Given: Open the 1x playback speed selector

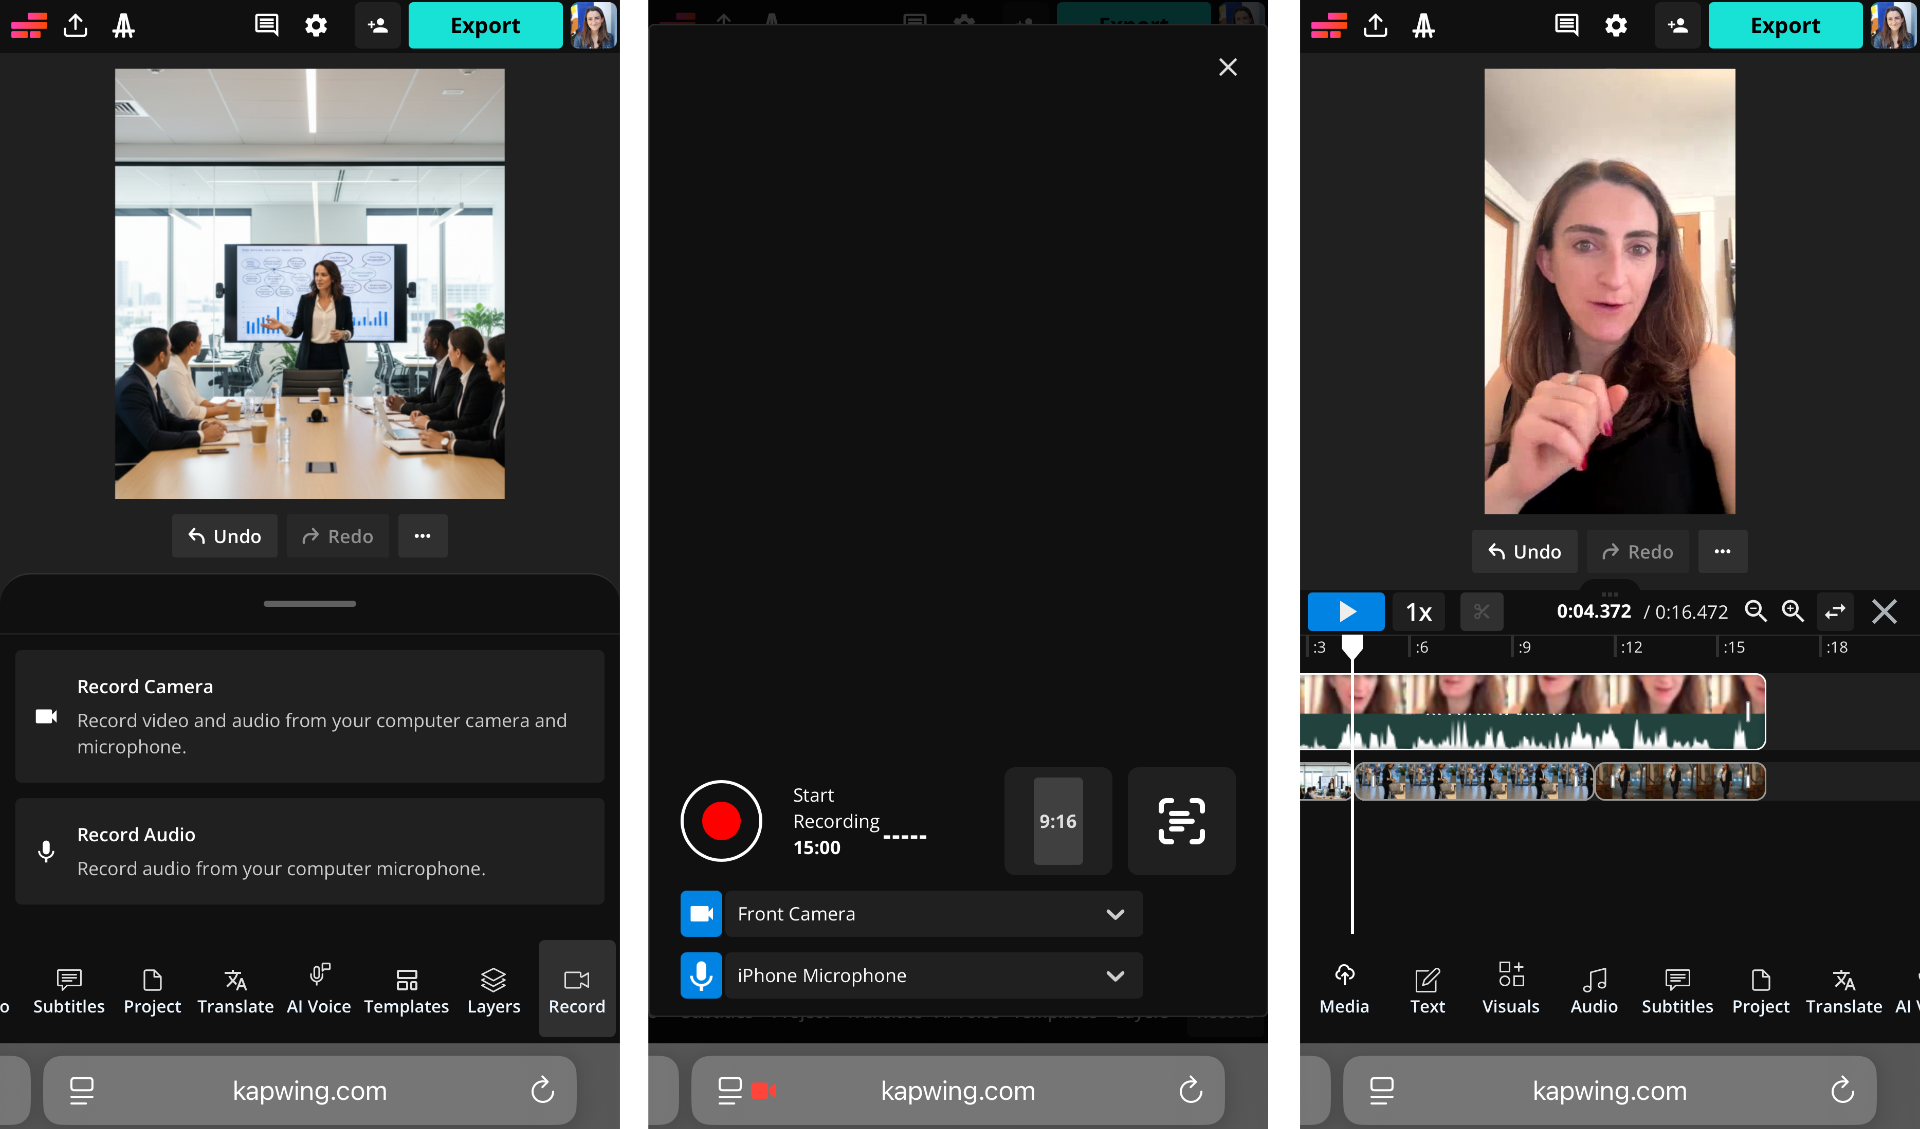Looking at the screenshot, I should (x=1418, y=612).
